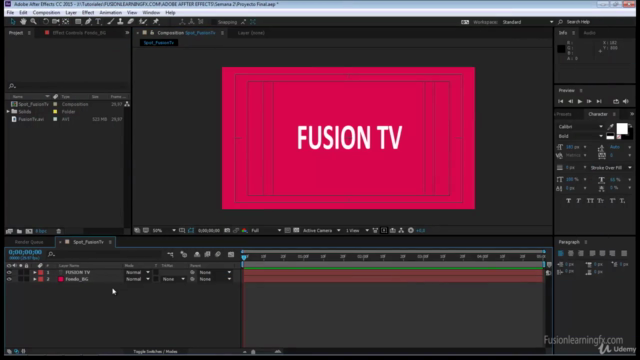This screenshot has height=360, width=640.
Task: Select the Unified Camera tool
Action: click(56, 22)
